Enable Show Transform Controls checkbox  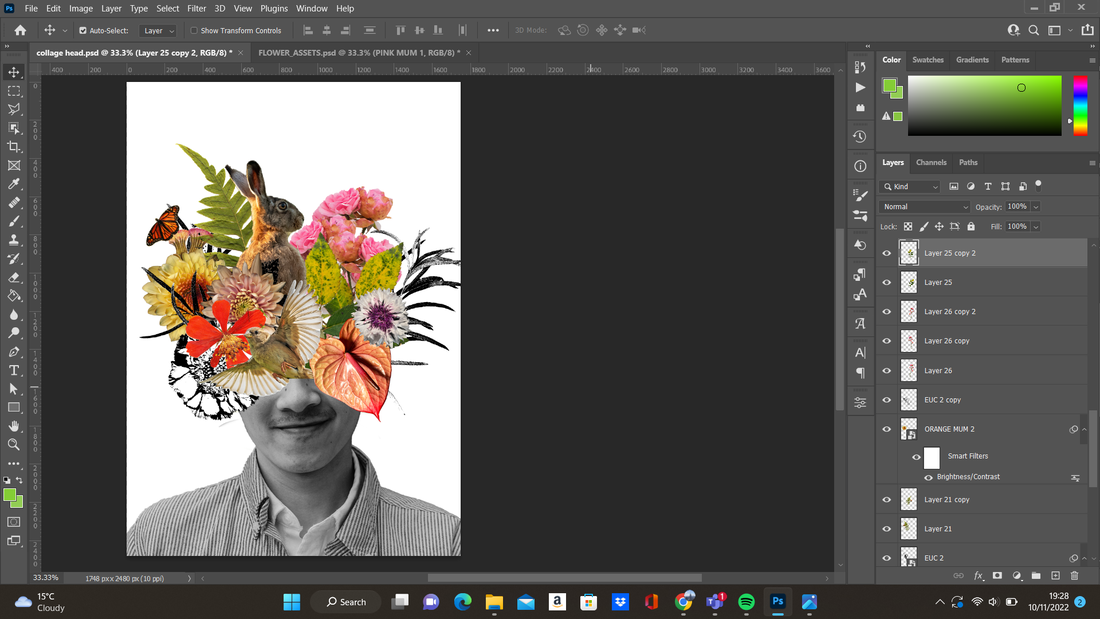[194, 31]
